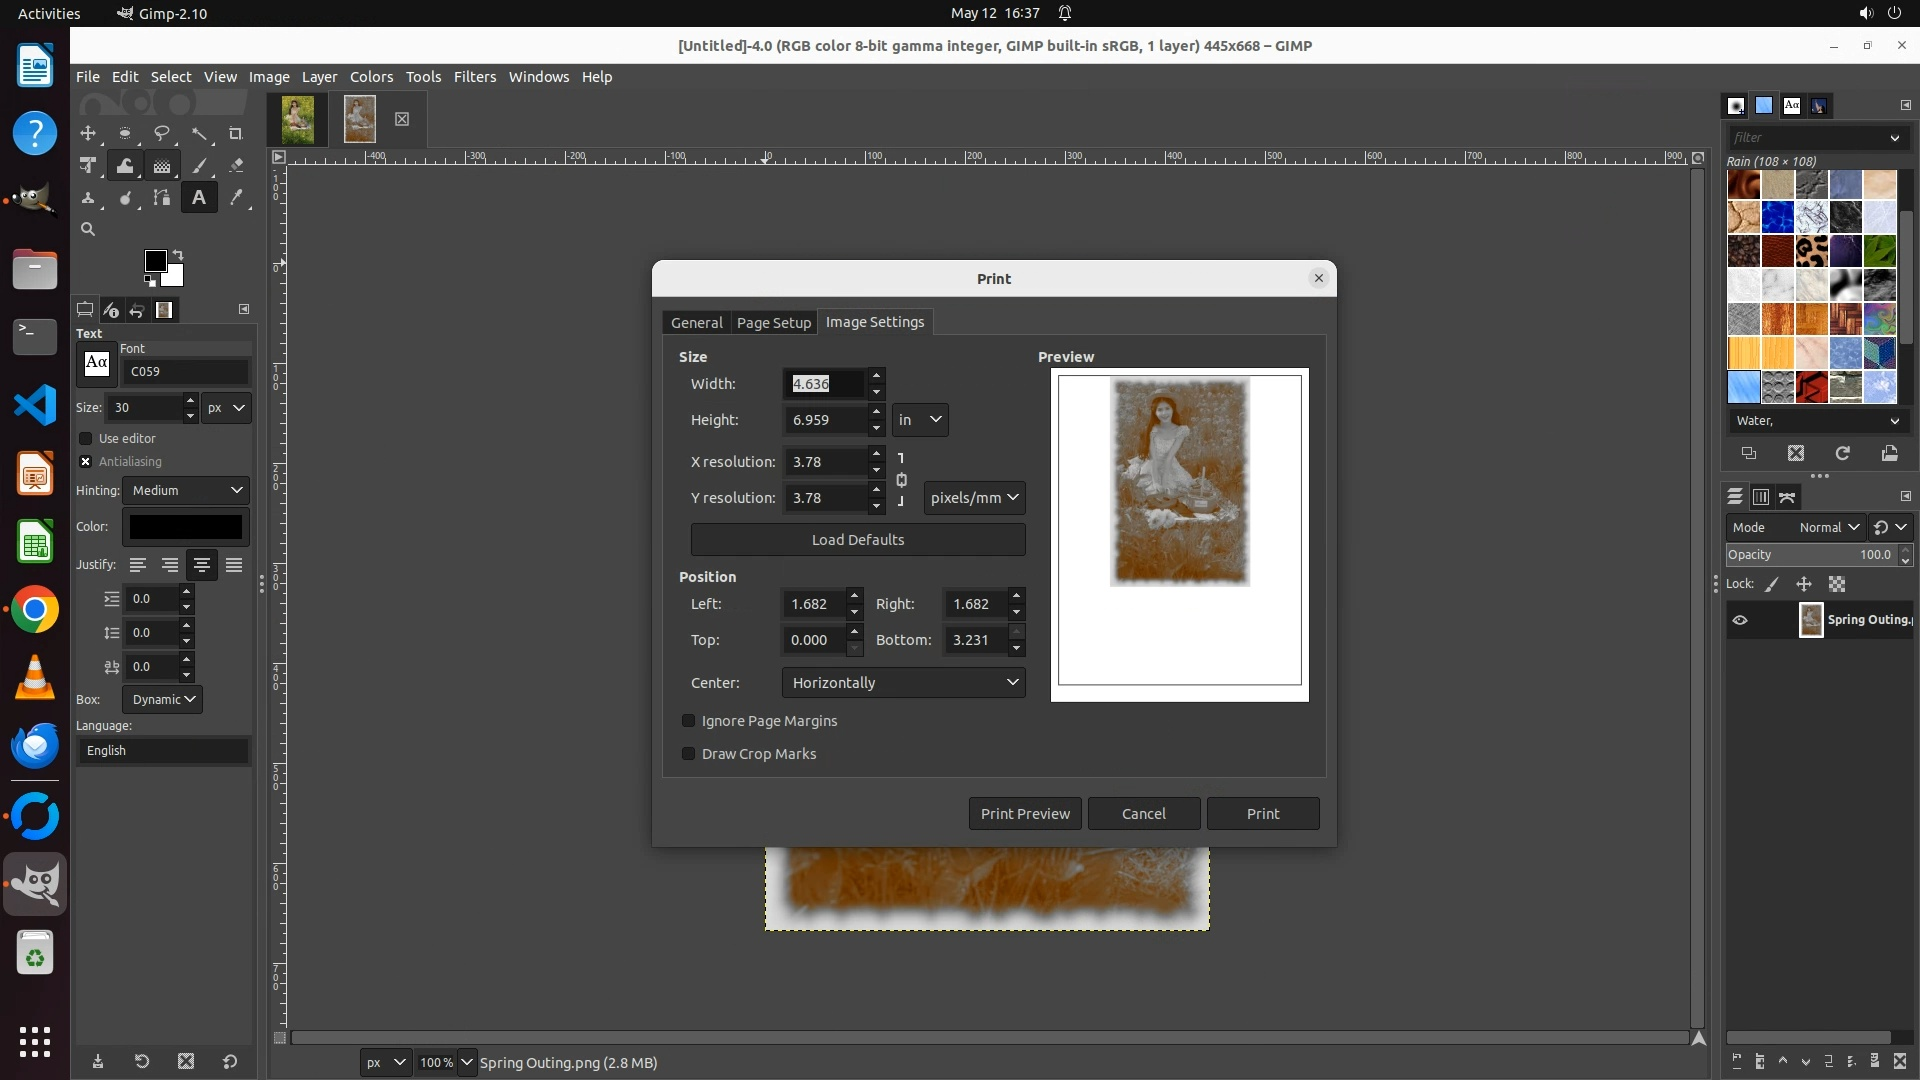Open the pixels/mm resolution unit dropdown
1920x1080 pixels.
(974, 498)
